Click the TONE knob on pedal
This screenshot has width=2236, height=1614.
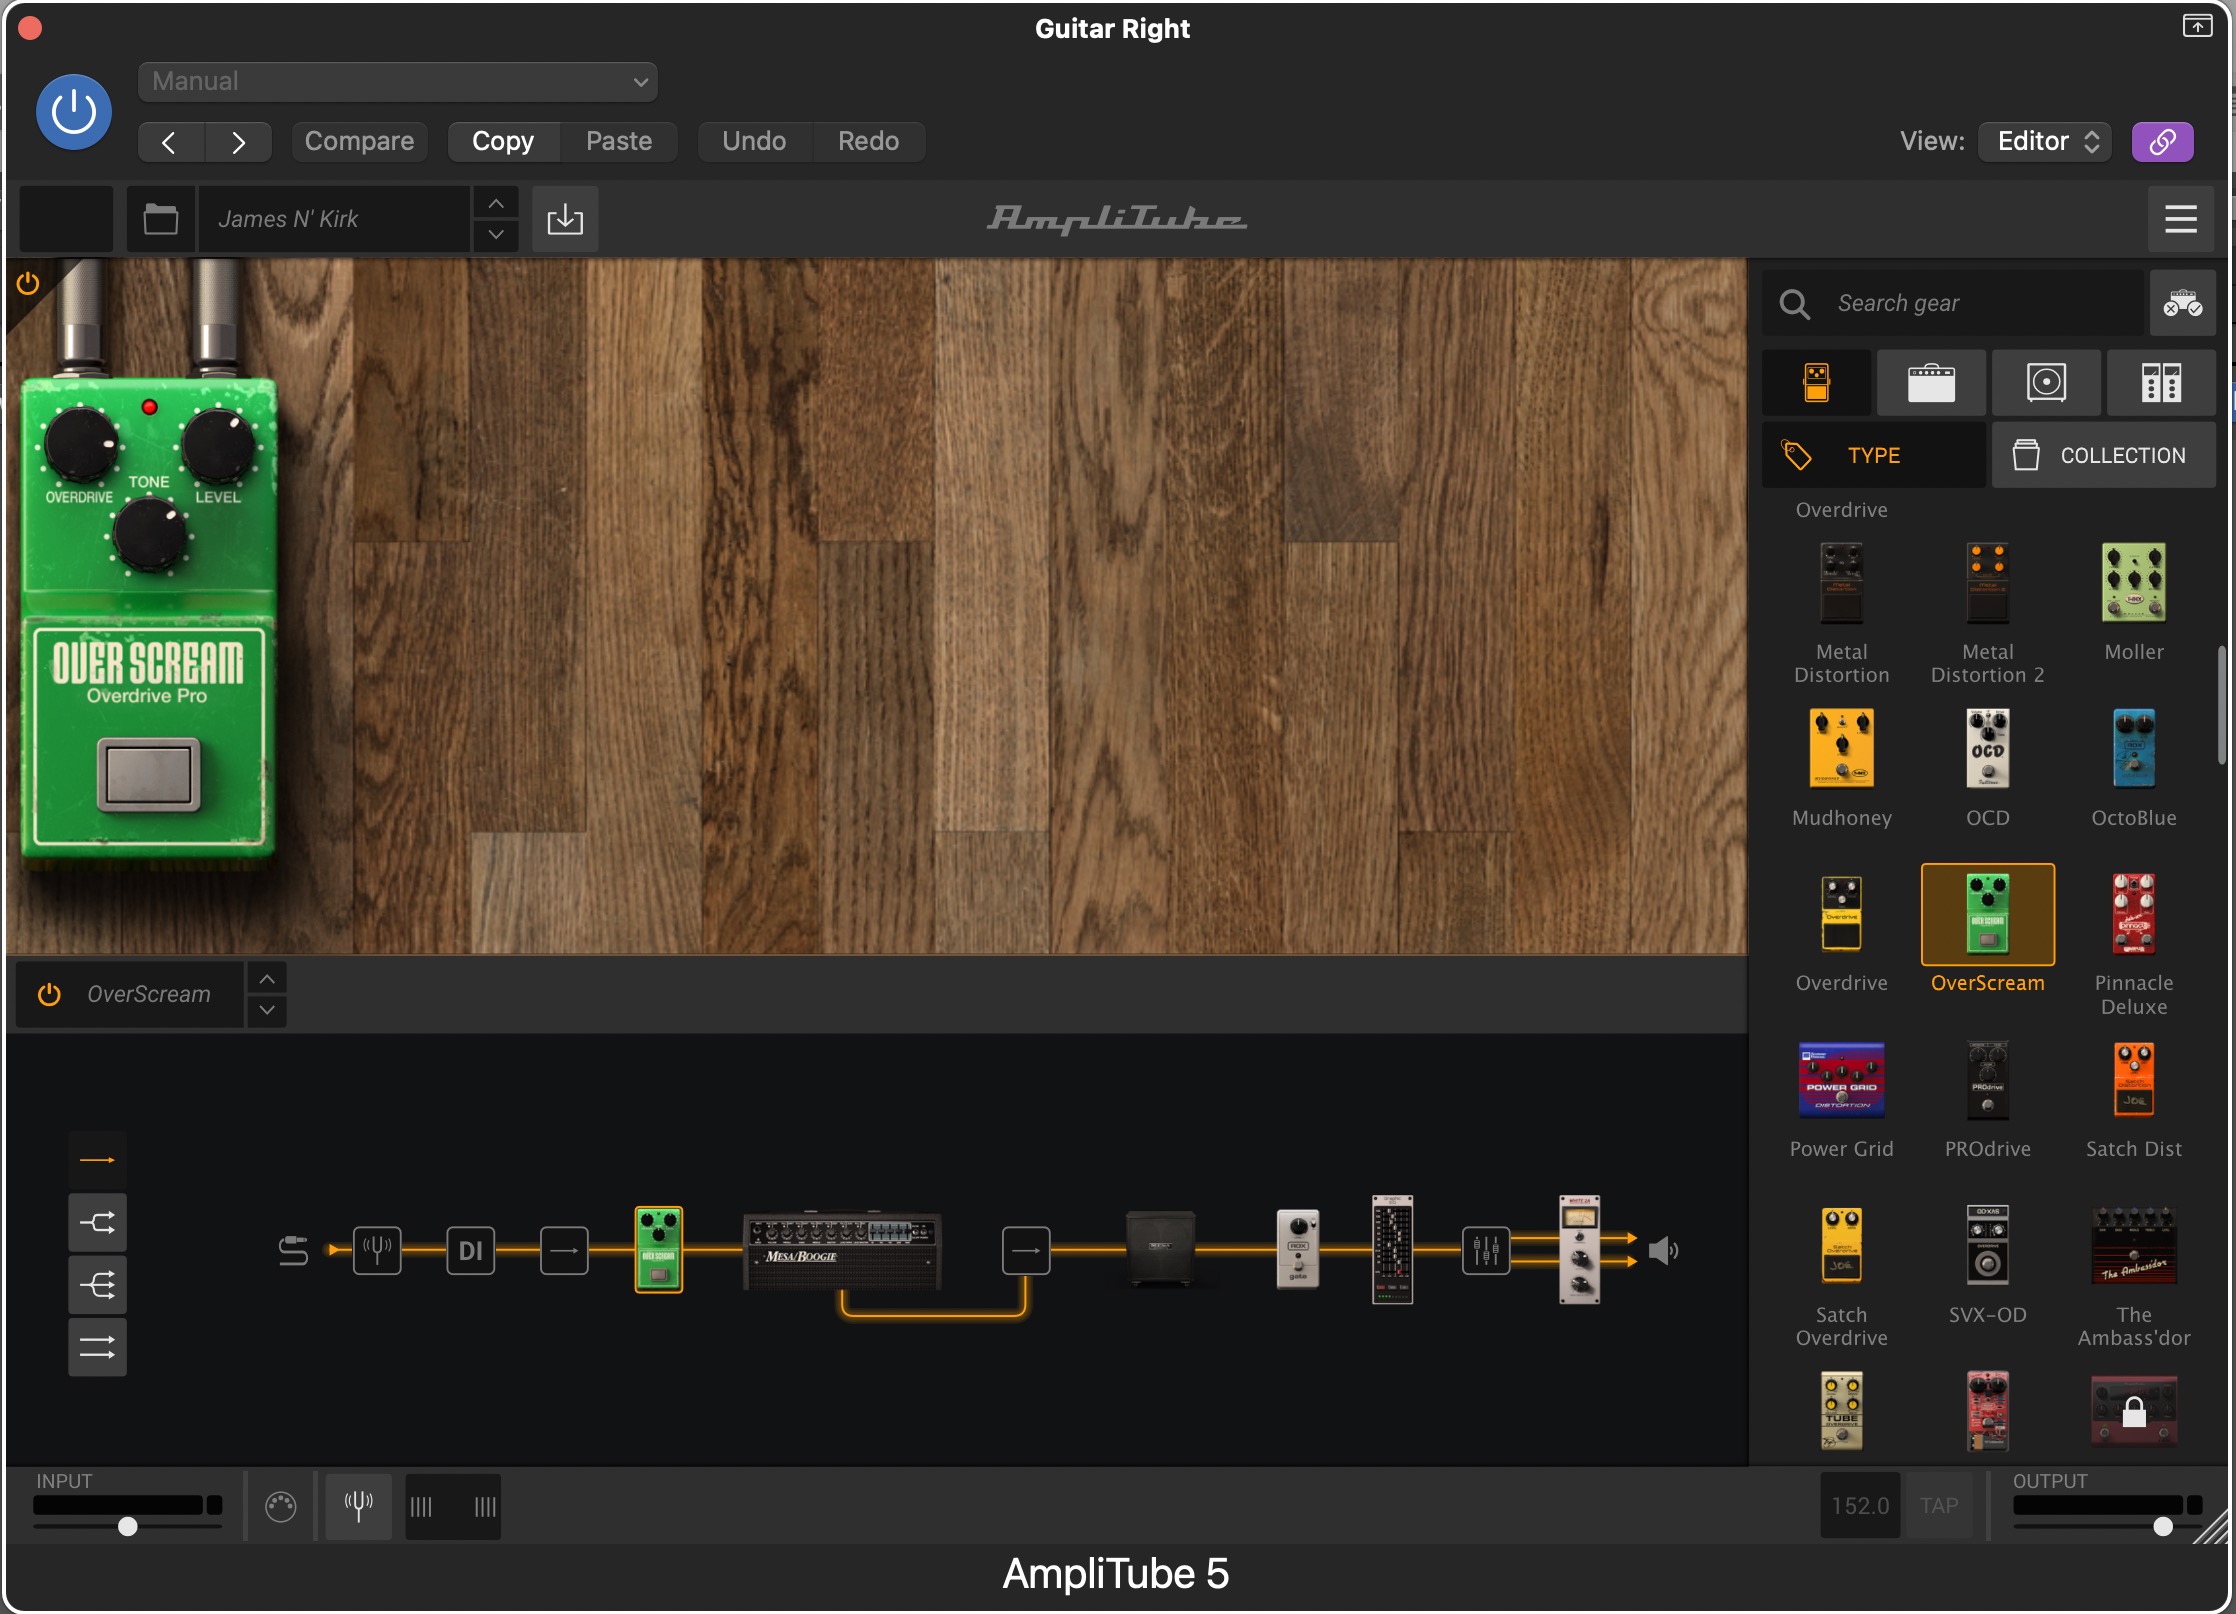click(x=149, y=535)
